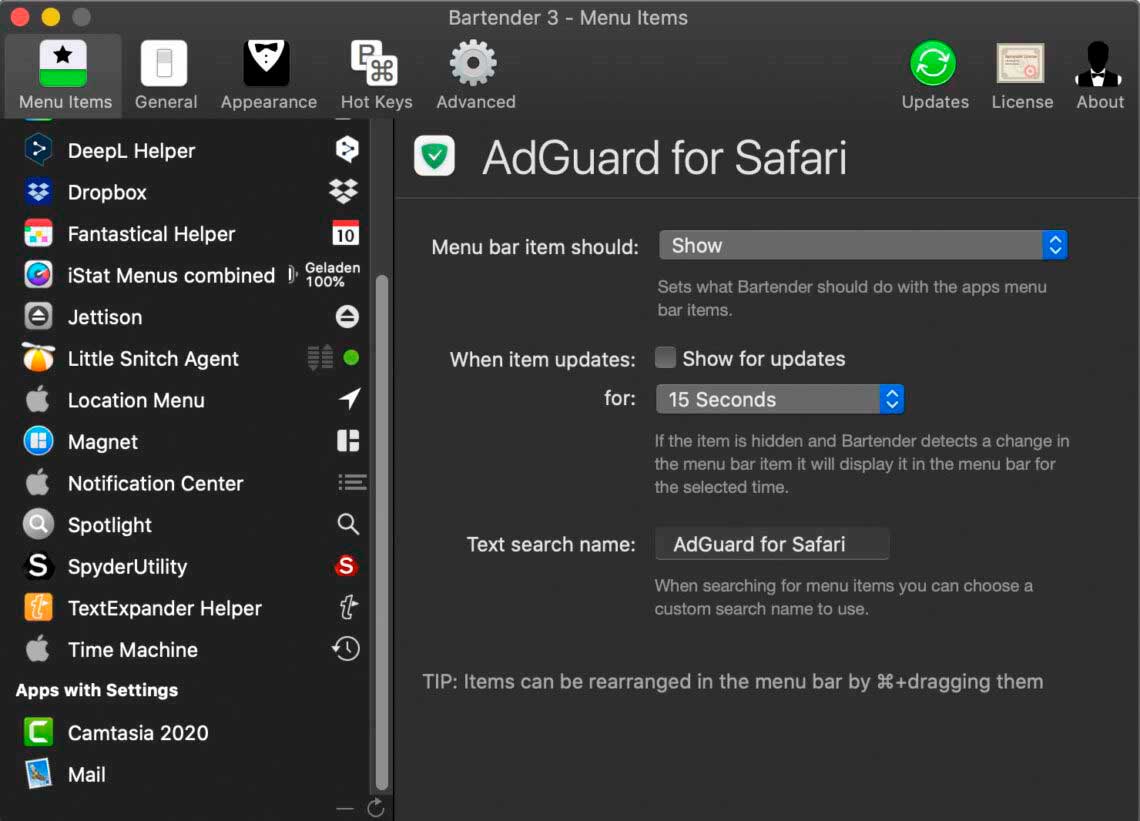1140x821 pixels.
Task: Open the Updates toolbar icon
Action: tap(934, 66)
